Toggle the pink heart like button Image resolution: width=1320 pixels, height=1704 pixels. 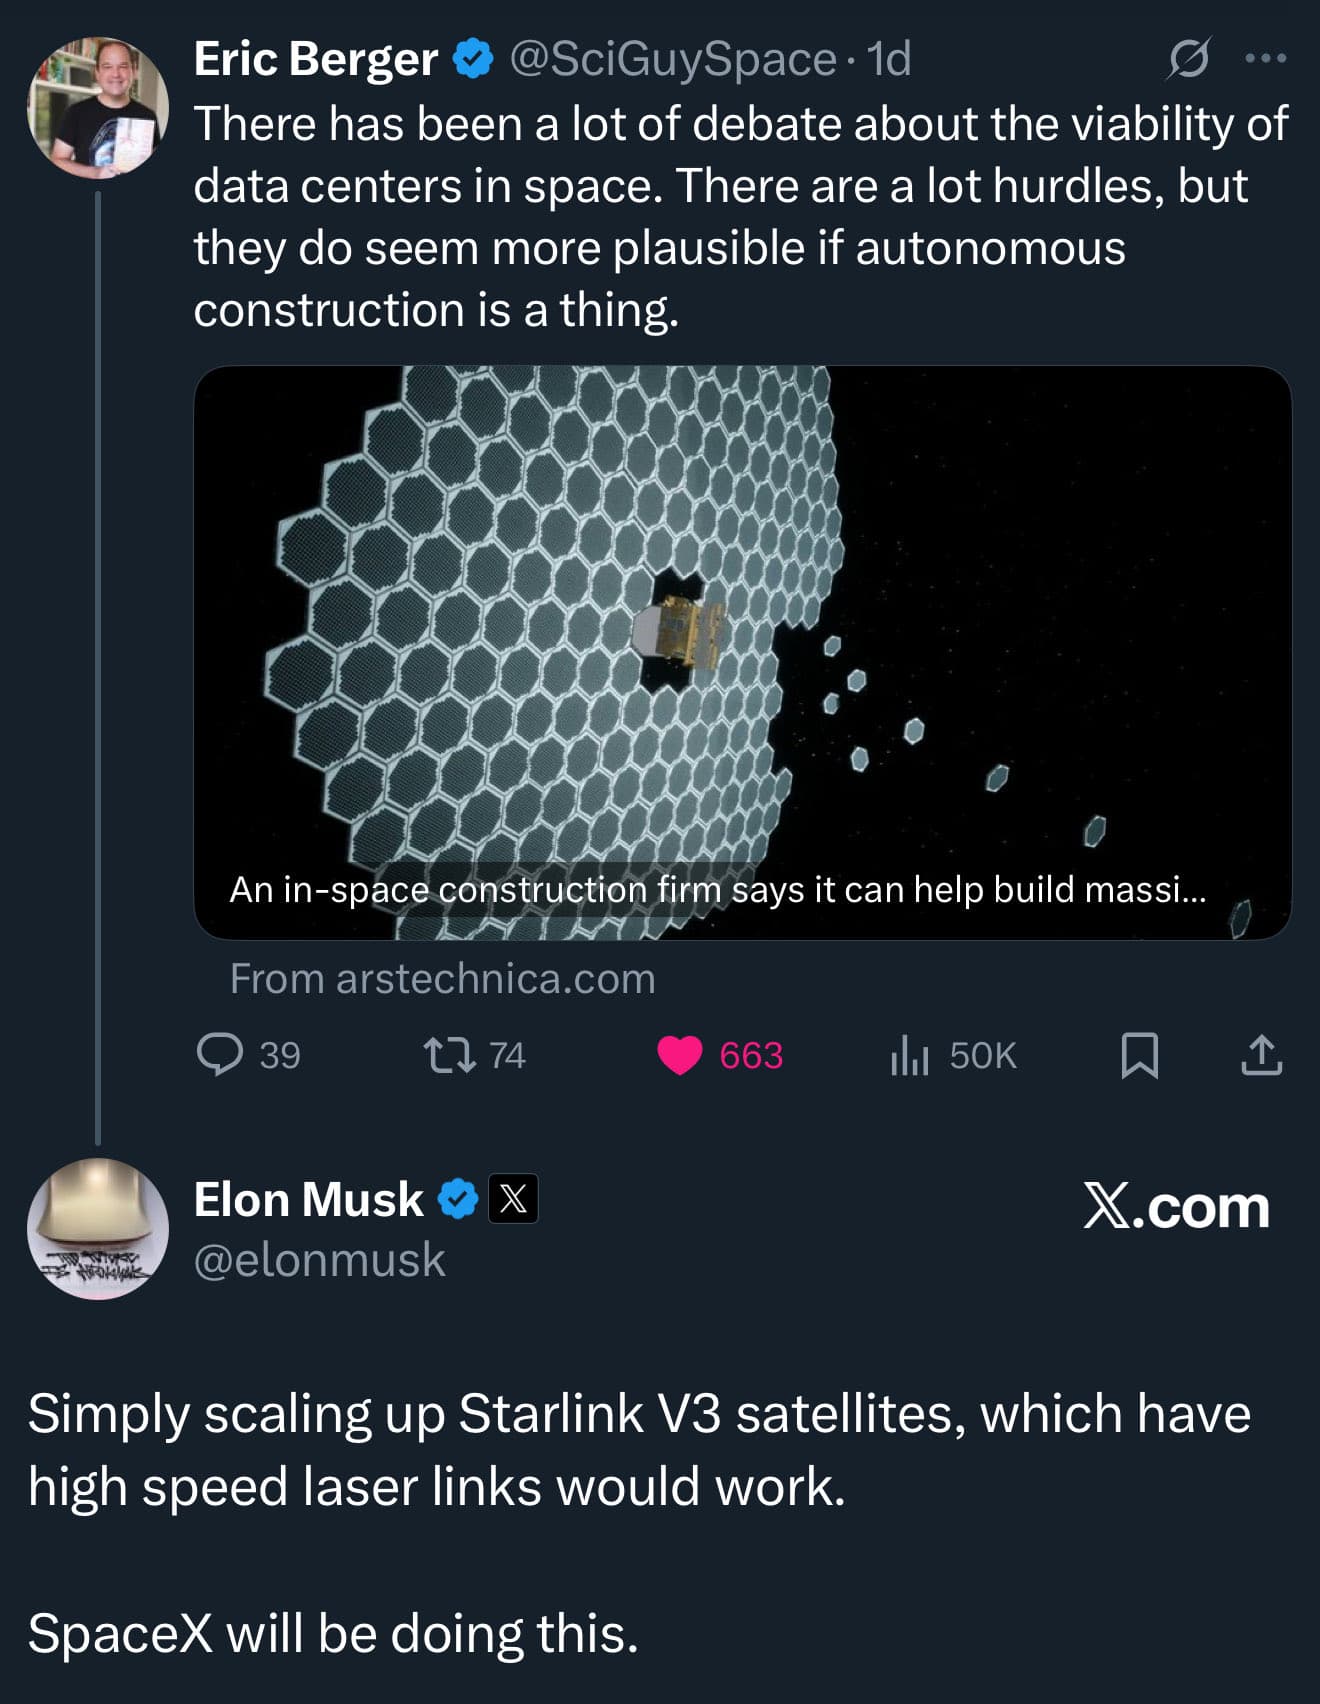(x=680, y=1055)
